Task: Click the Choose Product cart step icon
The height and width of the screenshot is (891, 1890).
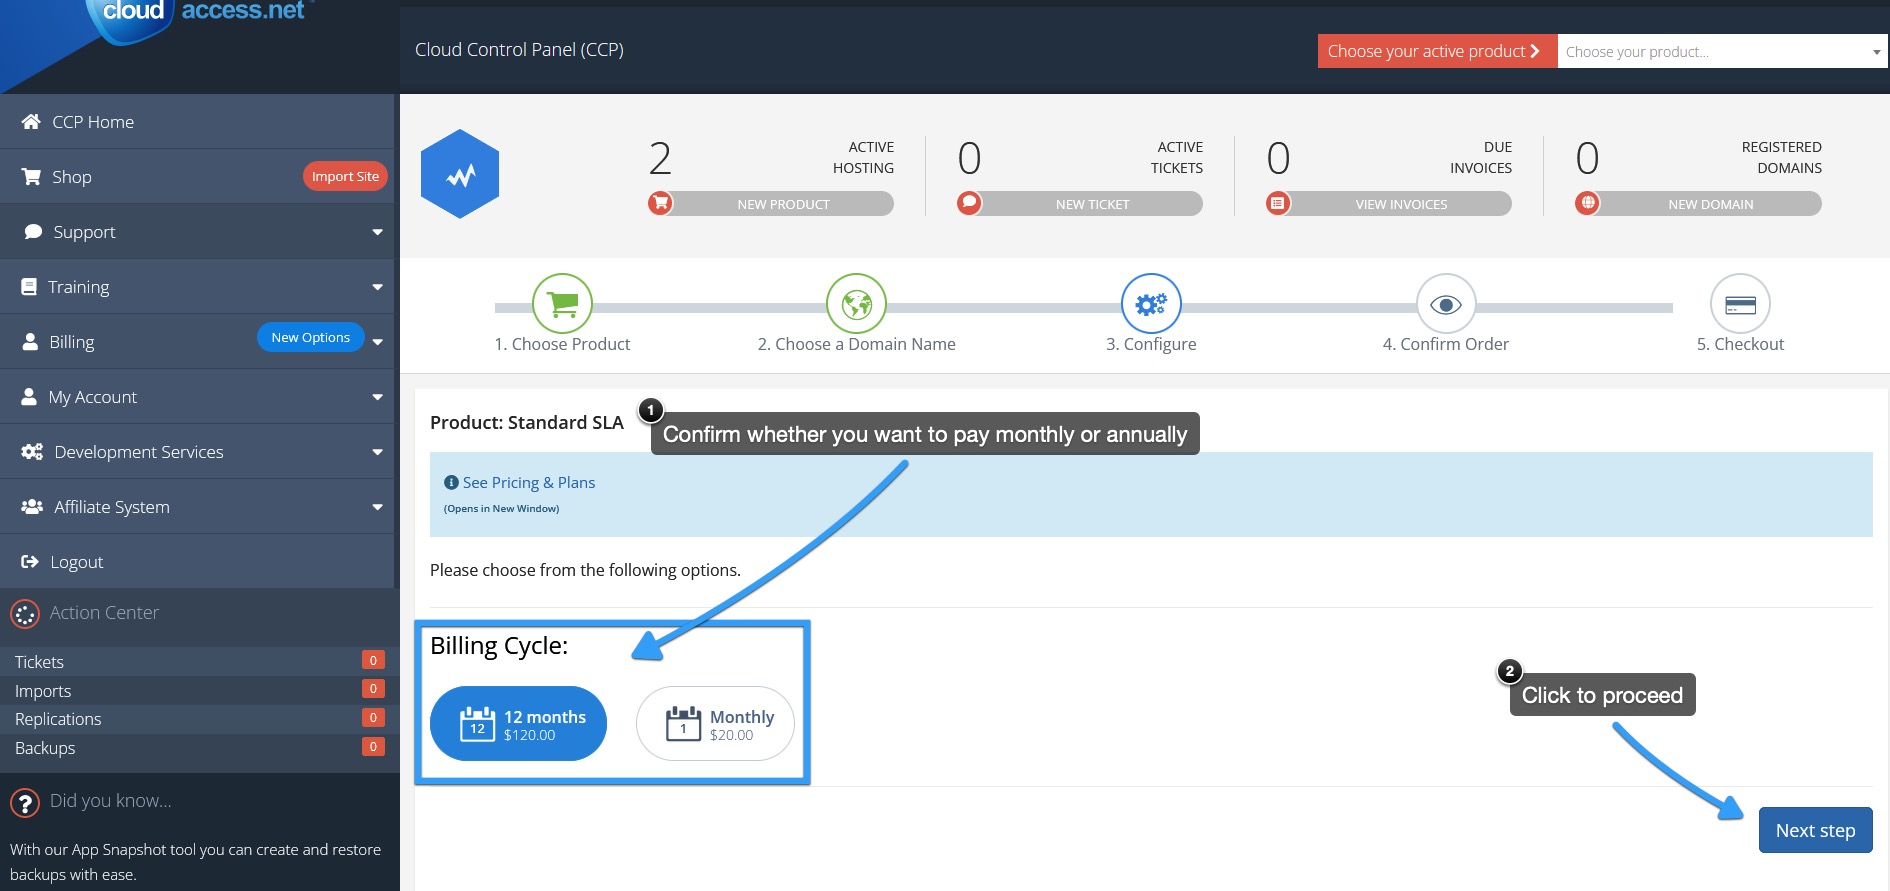Action: (x=562, y=303)
